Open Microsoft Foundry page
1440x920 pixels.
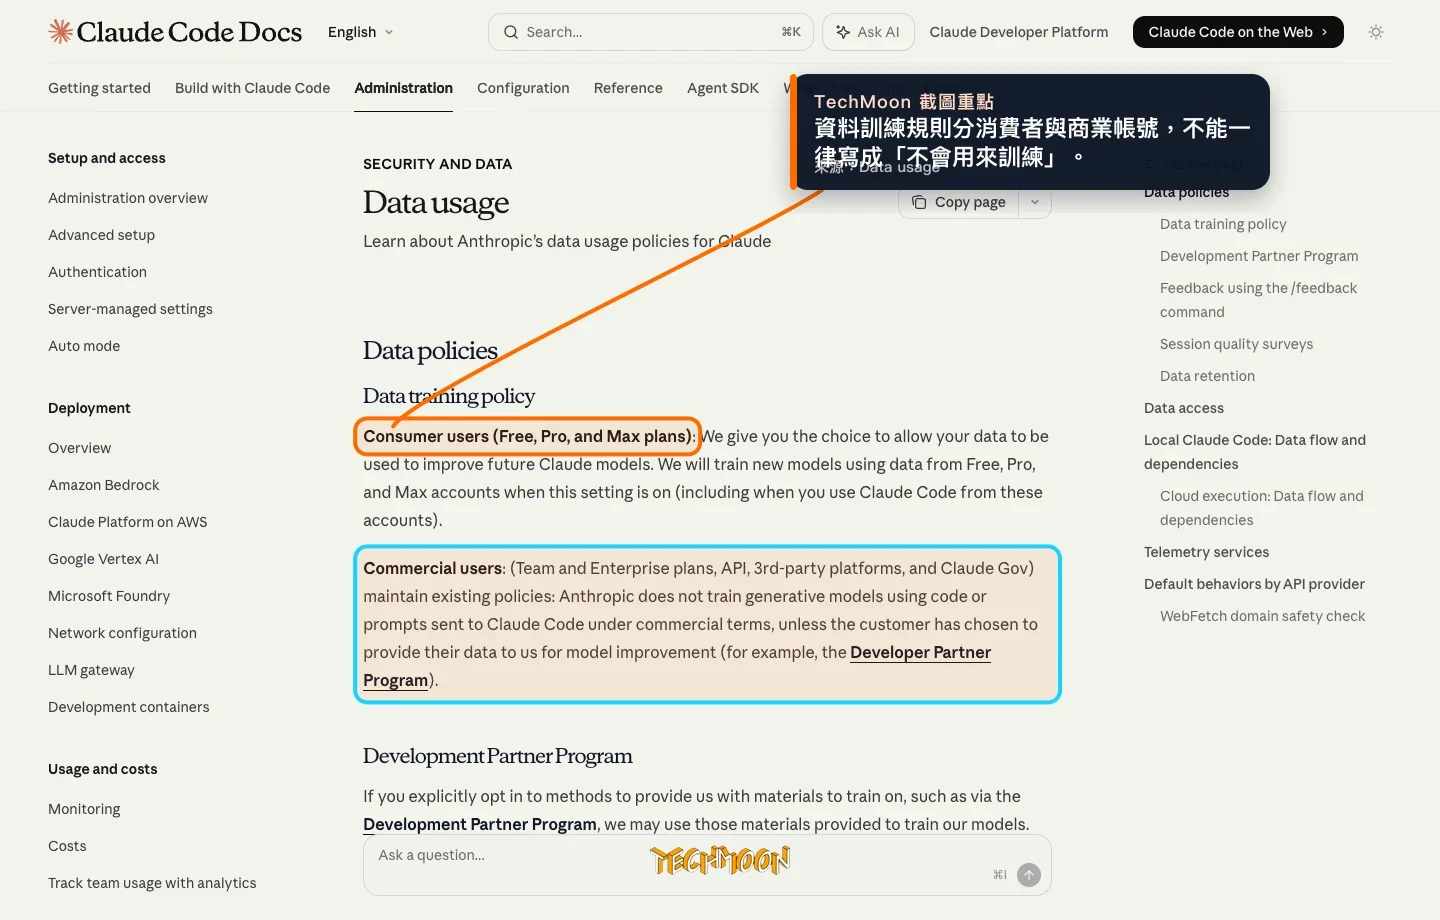tap(109, 596)
